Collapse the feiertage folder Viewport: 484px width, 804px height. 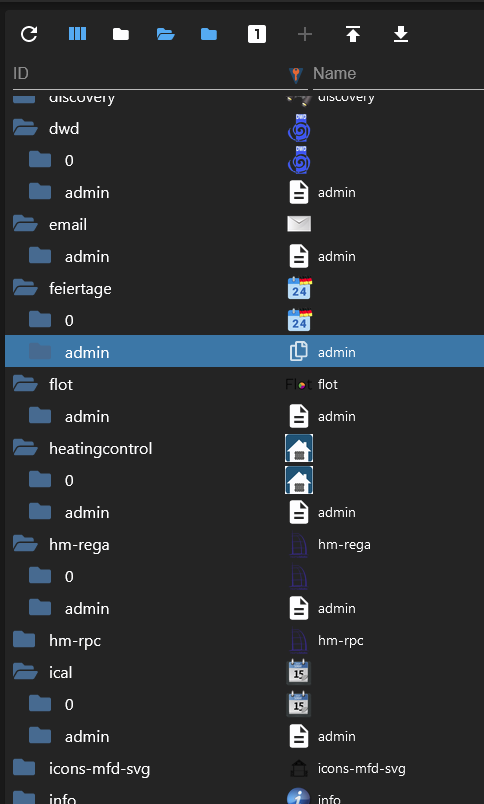click(x=25, y=288)
